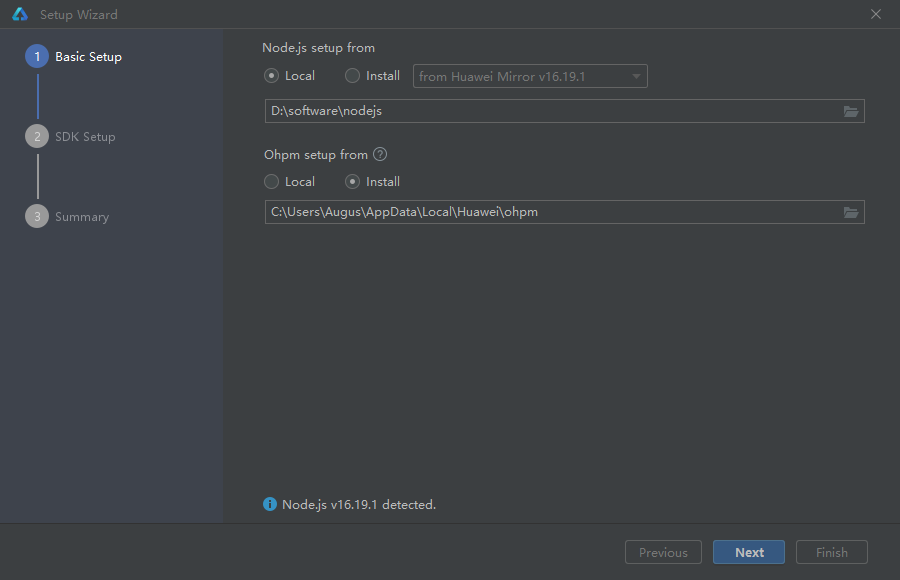The height and width of the screenshot is (580, 900).
Task: Select step 2 SDK Setup circle
Action: 37,137
